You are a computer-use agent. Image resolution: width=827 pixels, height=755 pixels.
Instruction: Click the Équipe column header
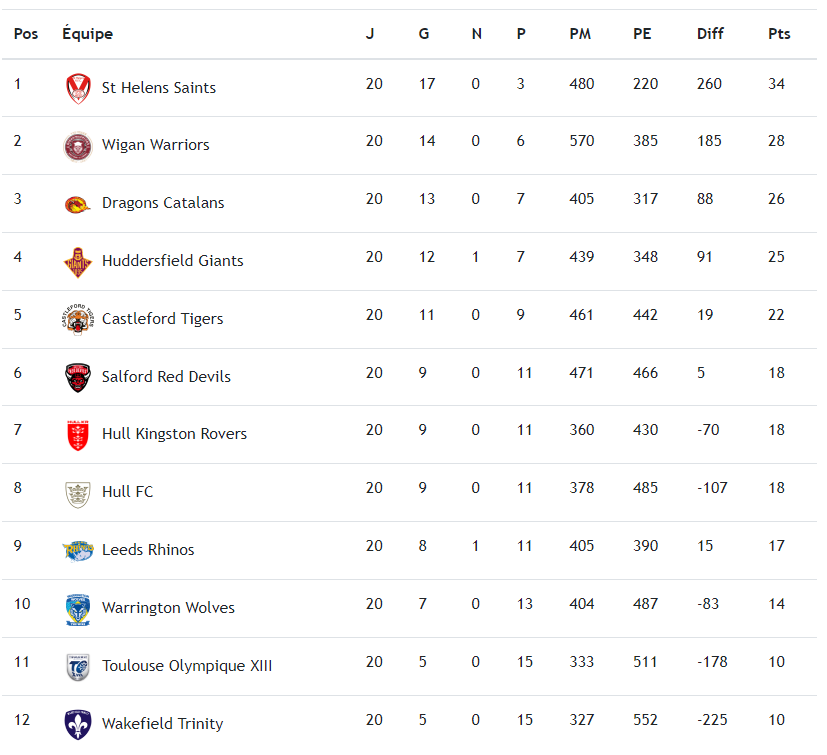click(87, 34)
